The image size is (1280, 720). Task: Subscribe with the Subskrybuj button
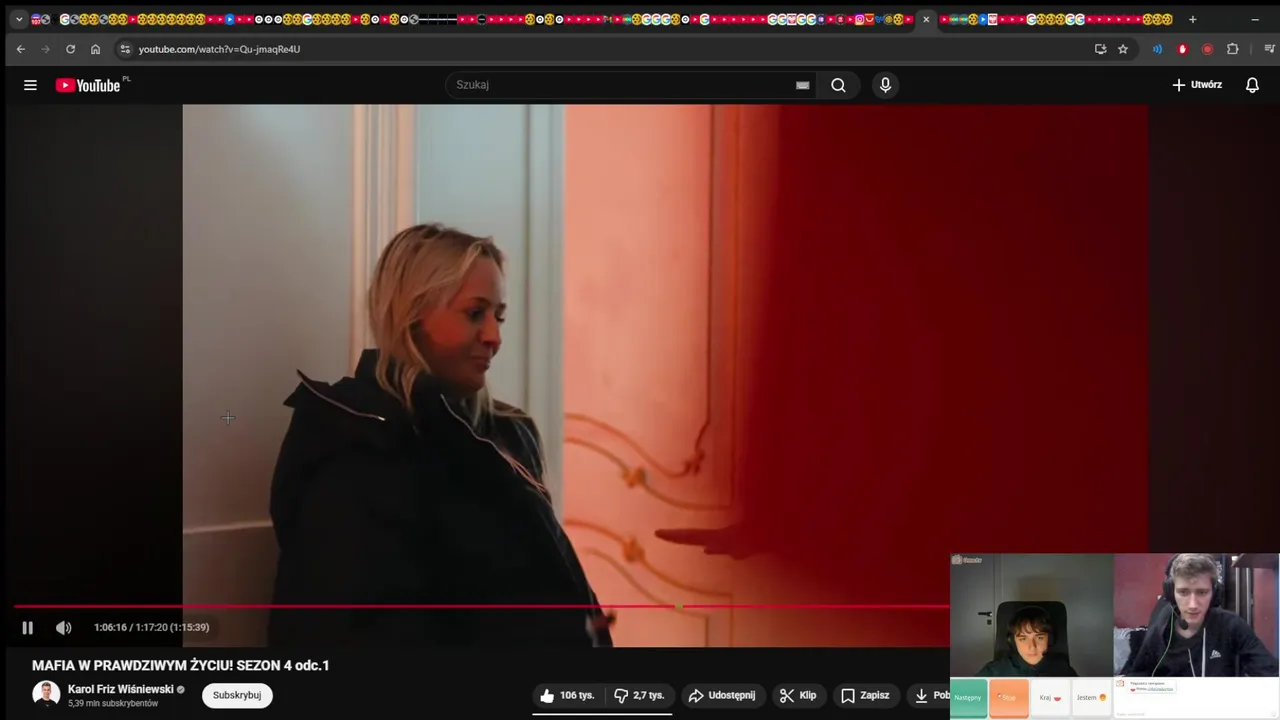click(x=237, y=695)
